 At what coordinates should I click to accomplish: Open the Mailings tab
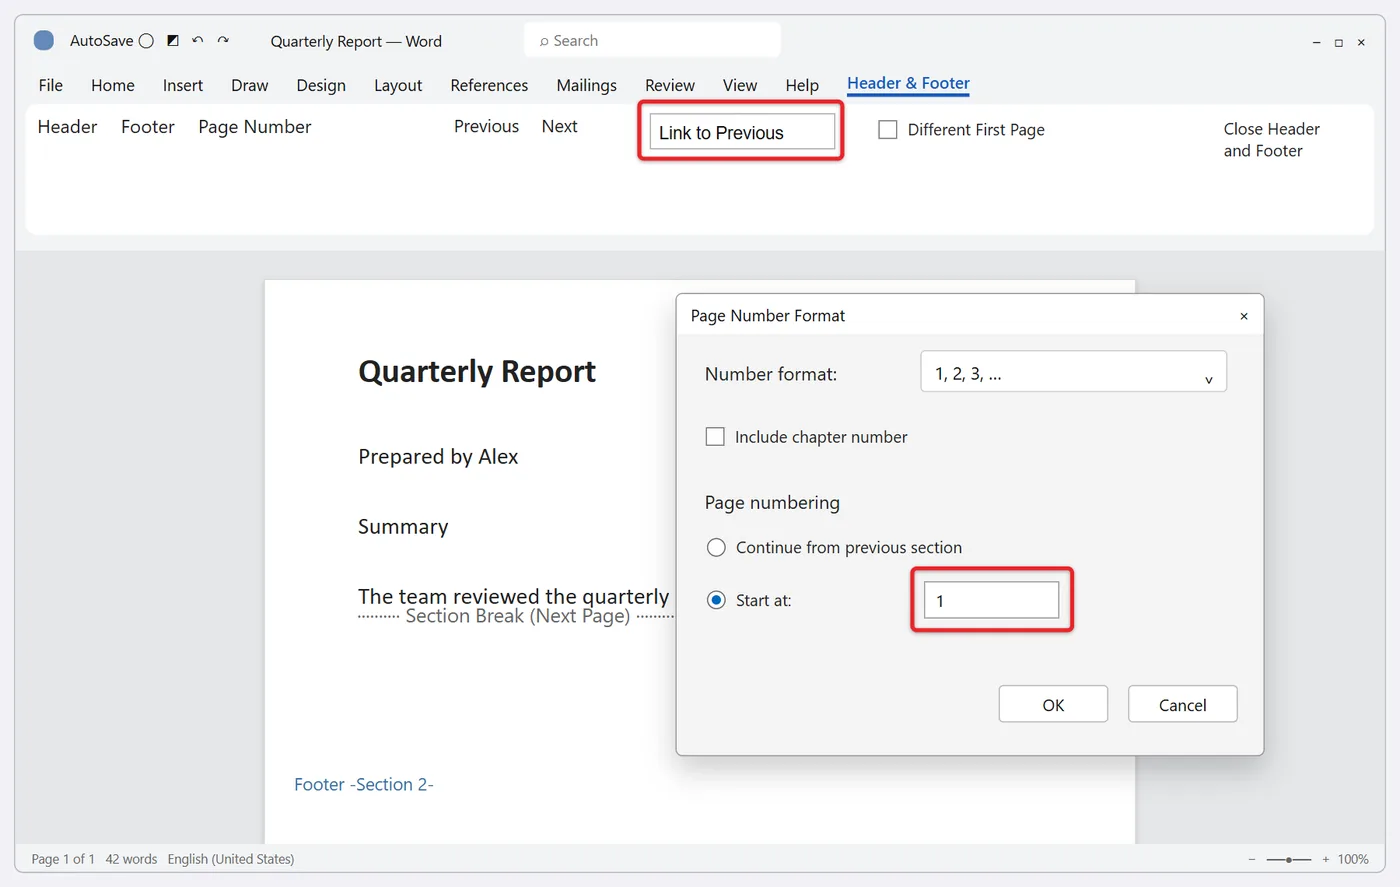point(587,86)
